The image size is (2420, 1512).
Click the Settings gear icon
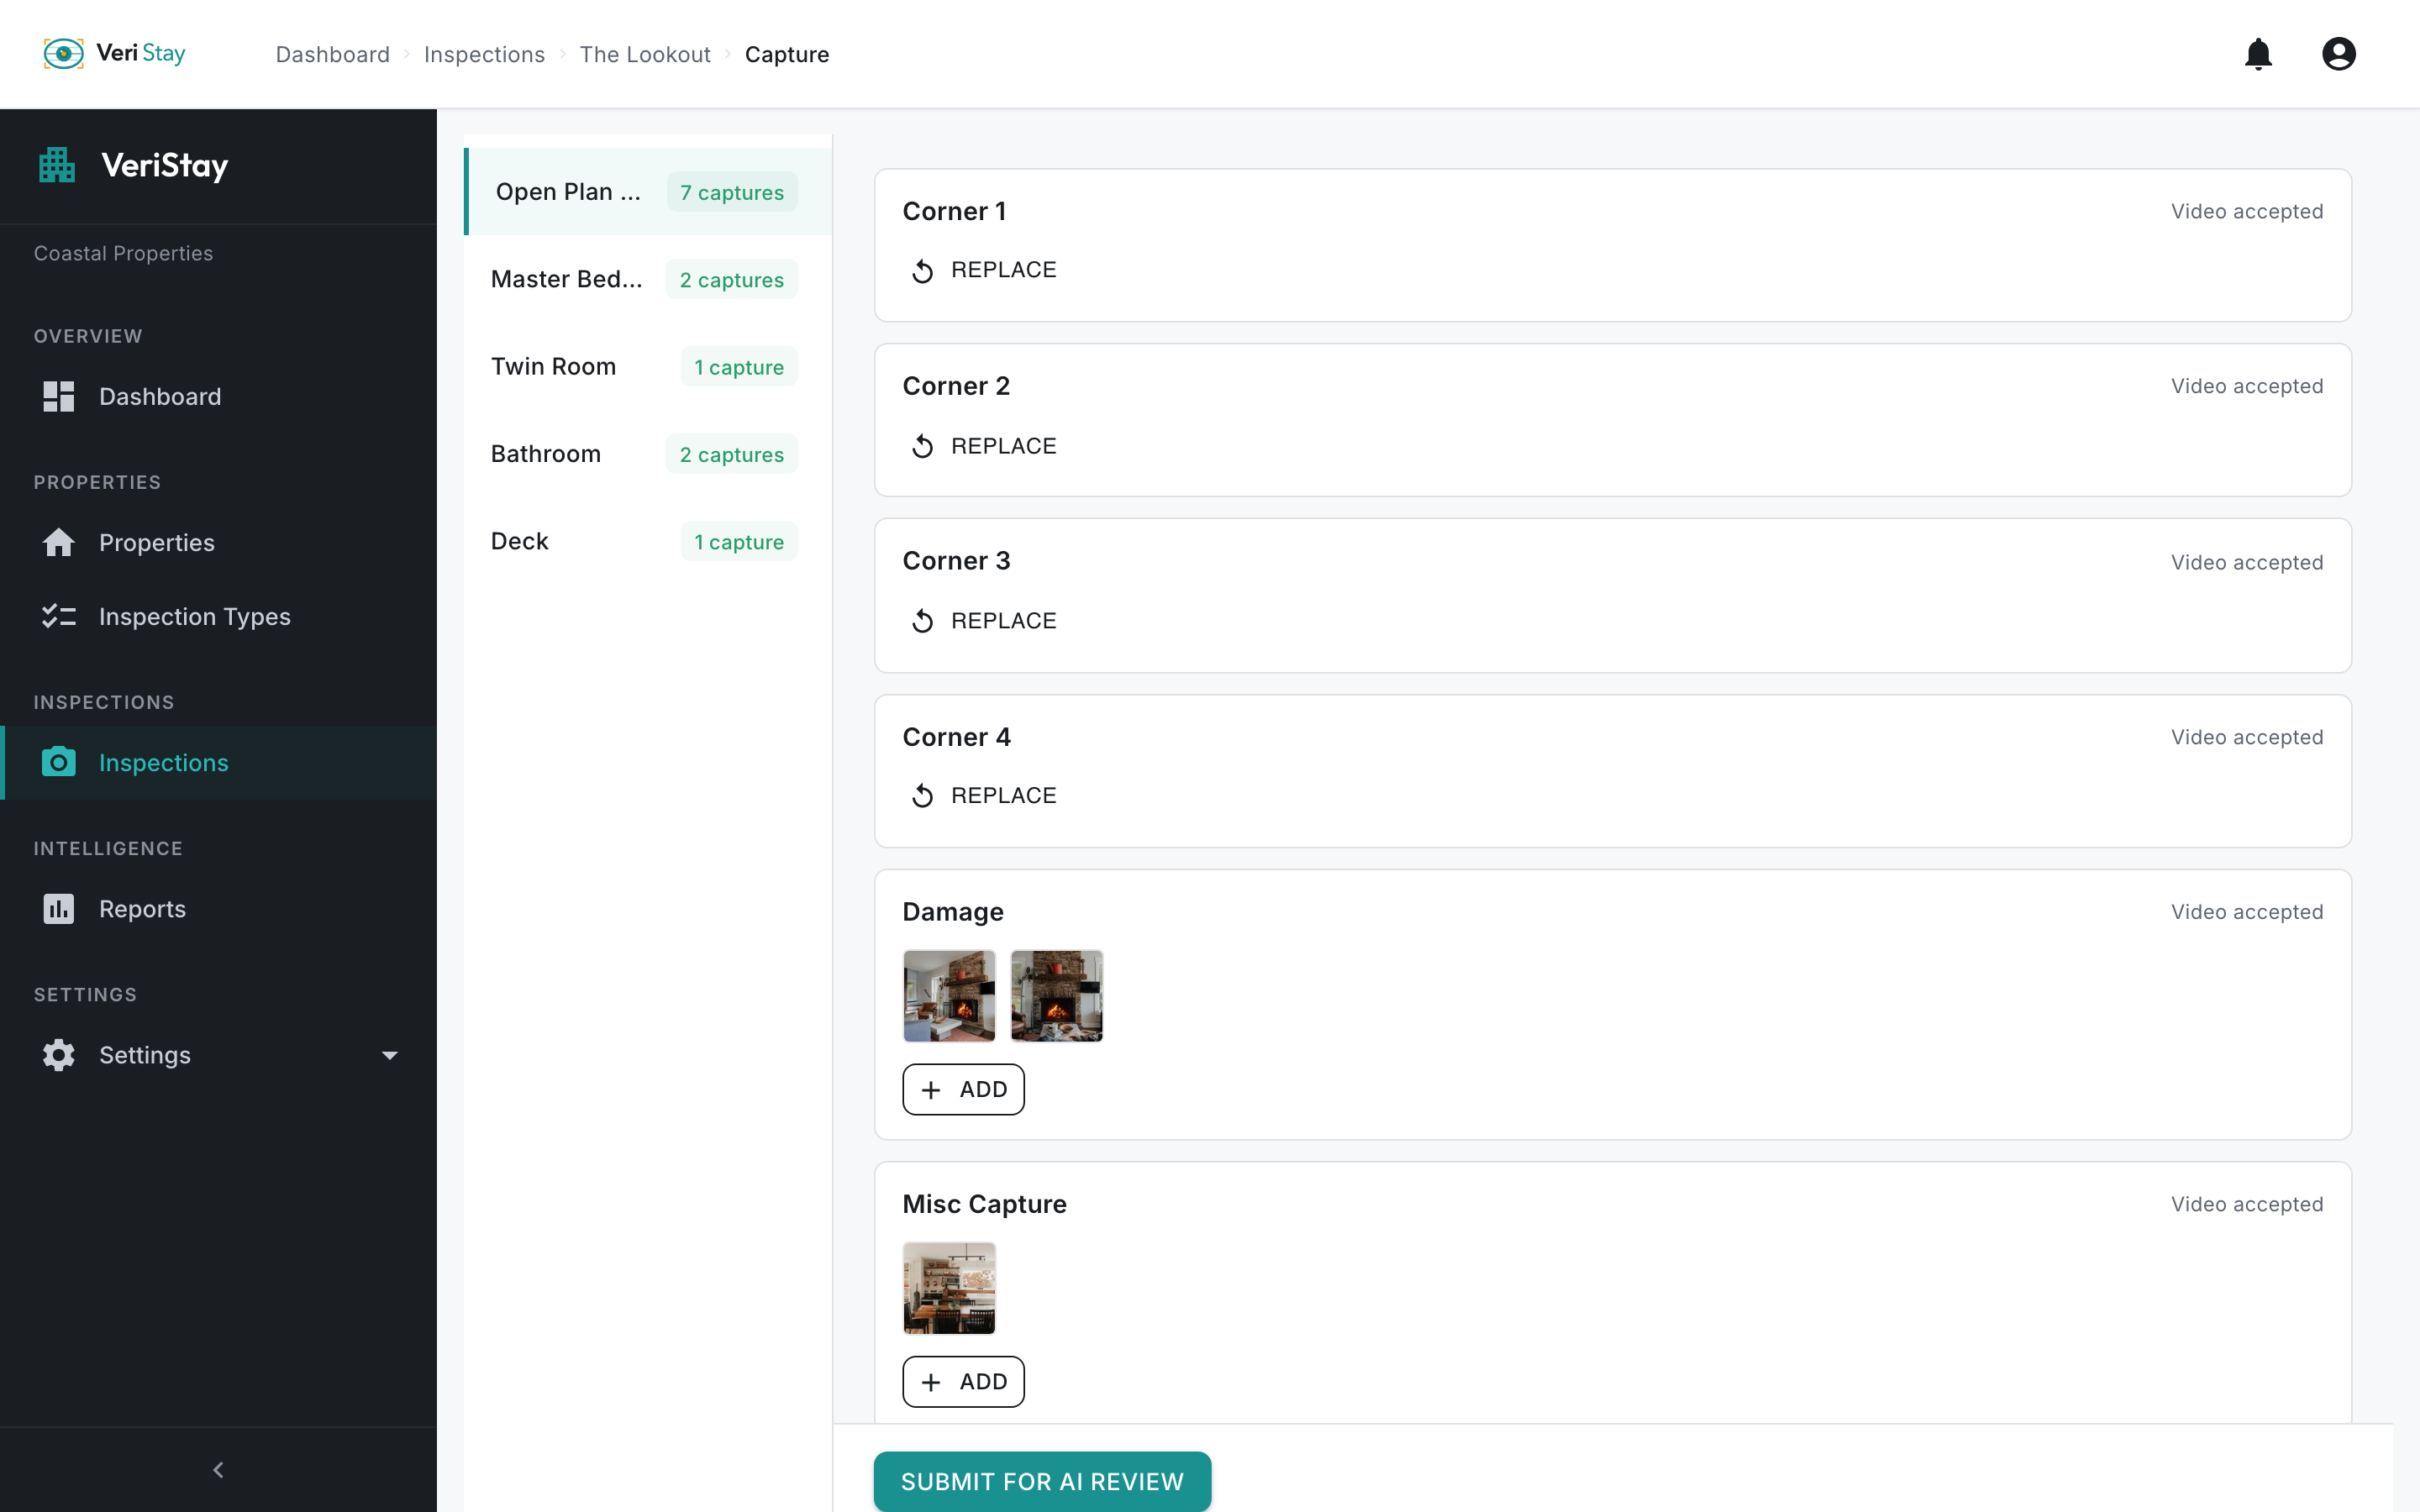coord(58,1054)
